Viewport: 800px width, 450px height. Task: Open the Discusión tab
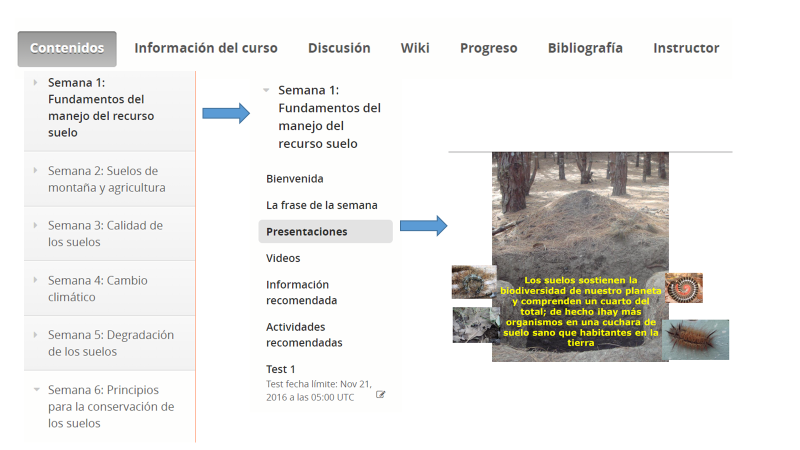pos(339,48)
